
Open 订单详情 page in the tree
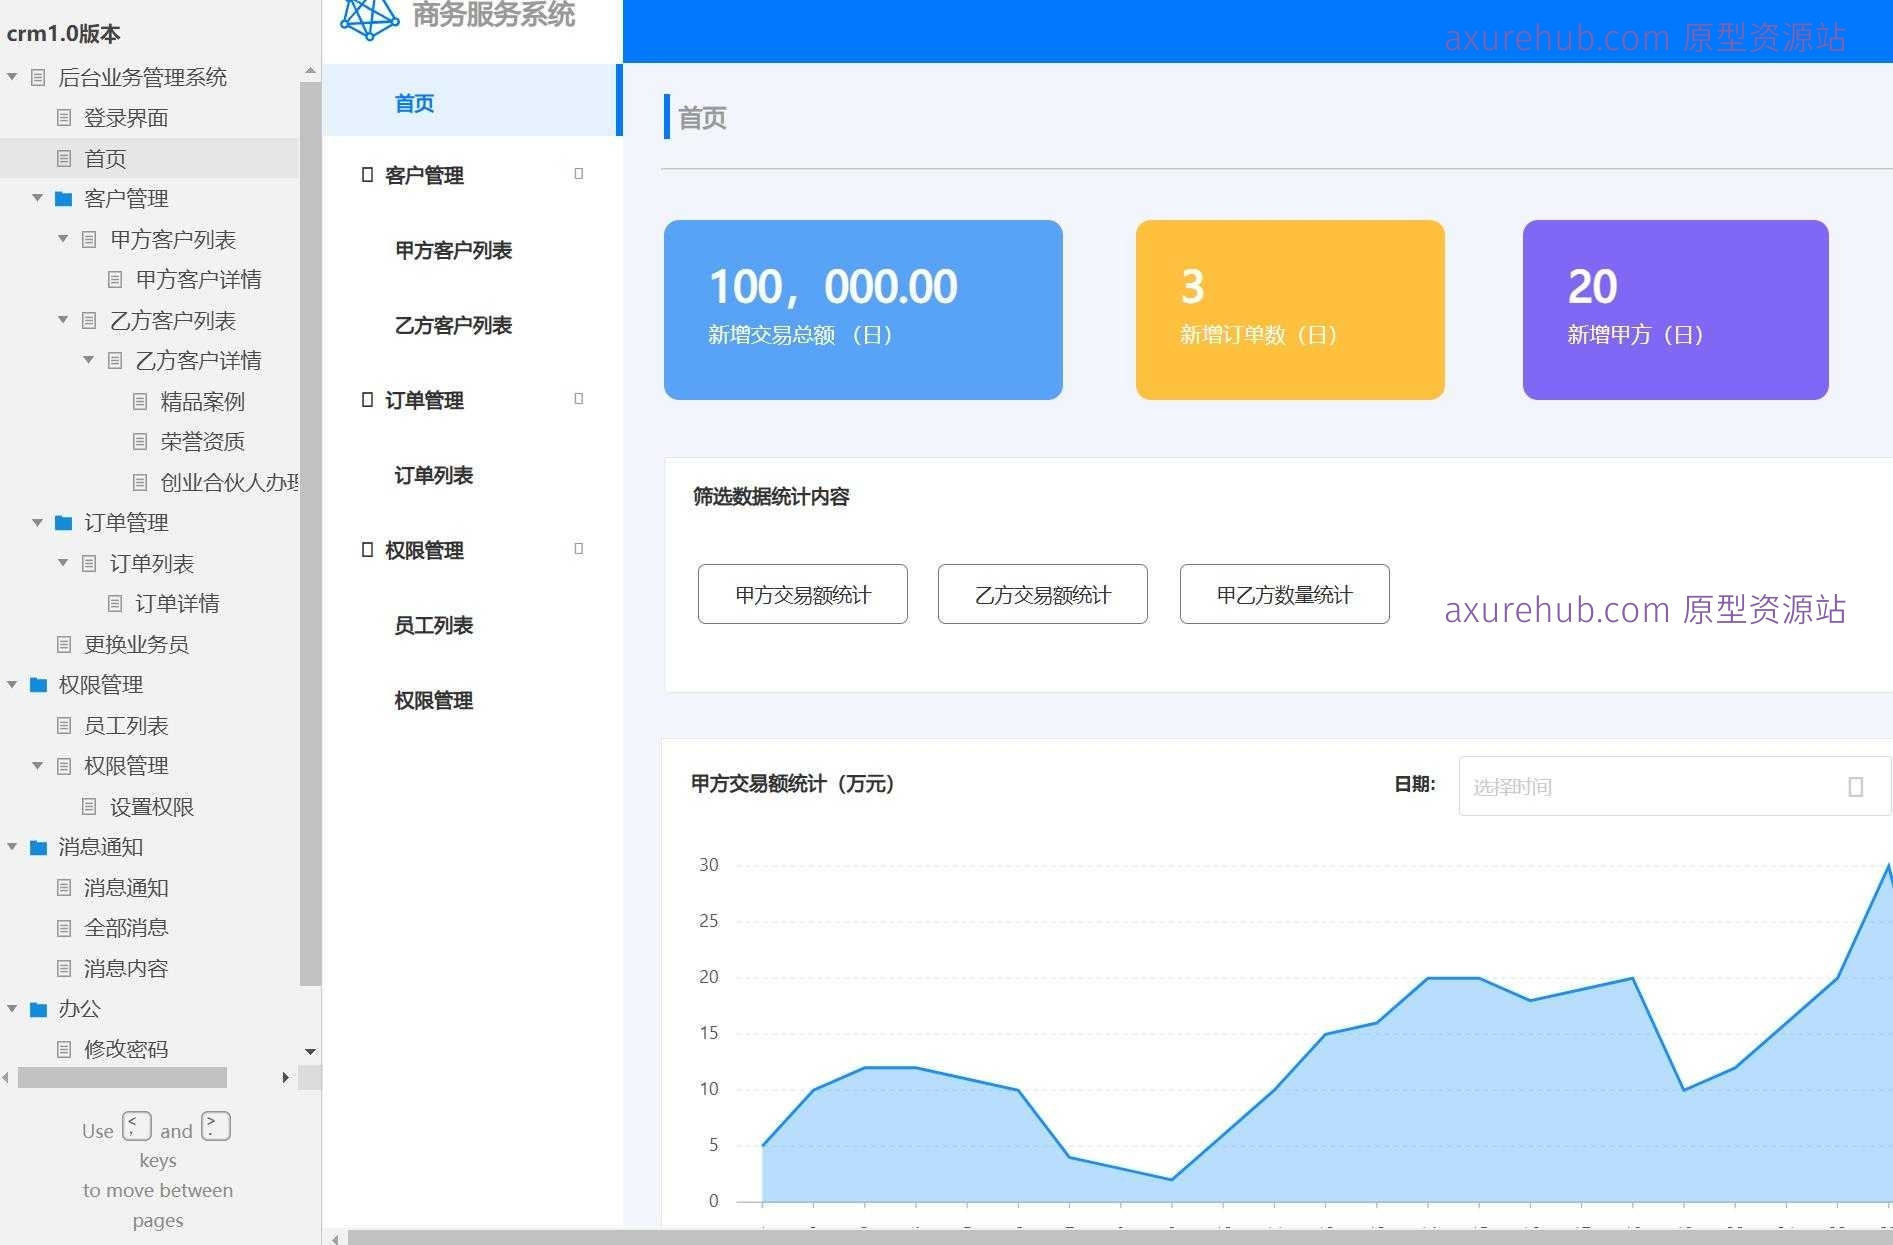[176, 604]
